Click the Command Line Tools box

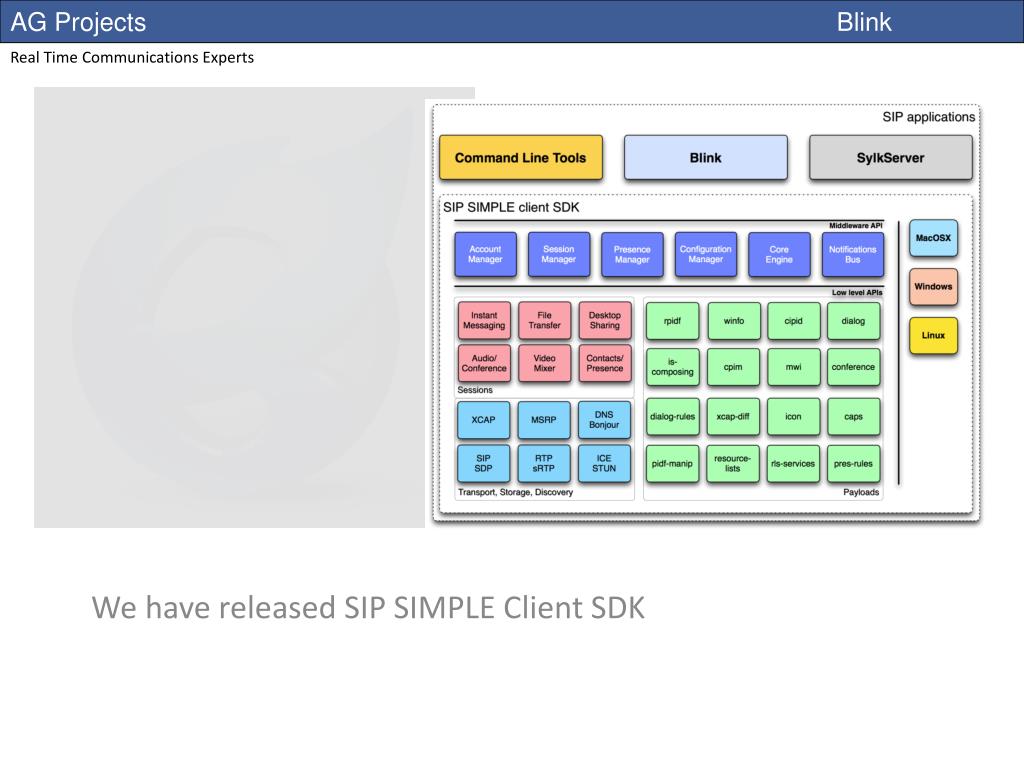pyautogui.click(x=520, y=157)
